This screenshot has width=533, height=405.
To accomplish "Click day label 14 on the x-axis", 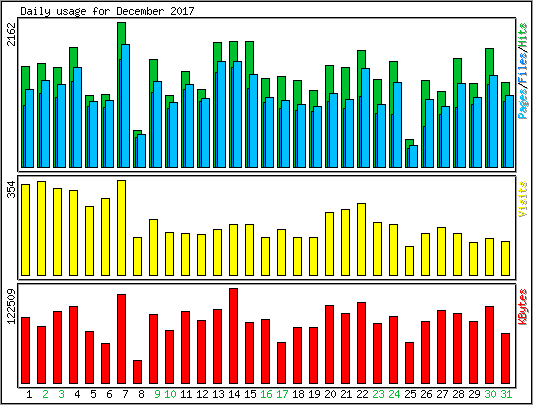I will tap(234, 394).
